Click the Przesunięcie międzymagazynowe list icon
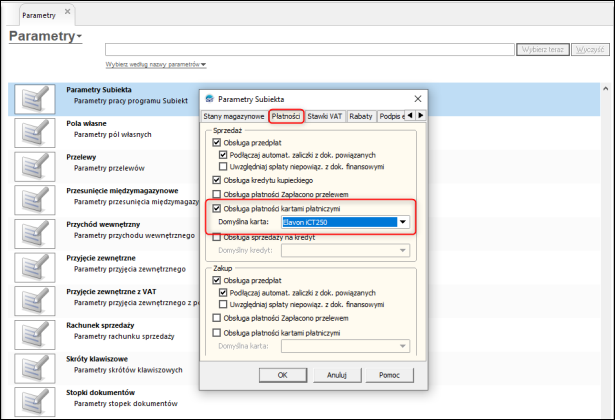This screenshot has height=420, width=615. tap(35, 200)
